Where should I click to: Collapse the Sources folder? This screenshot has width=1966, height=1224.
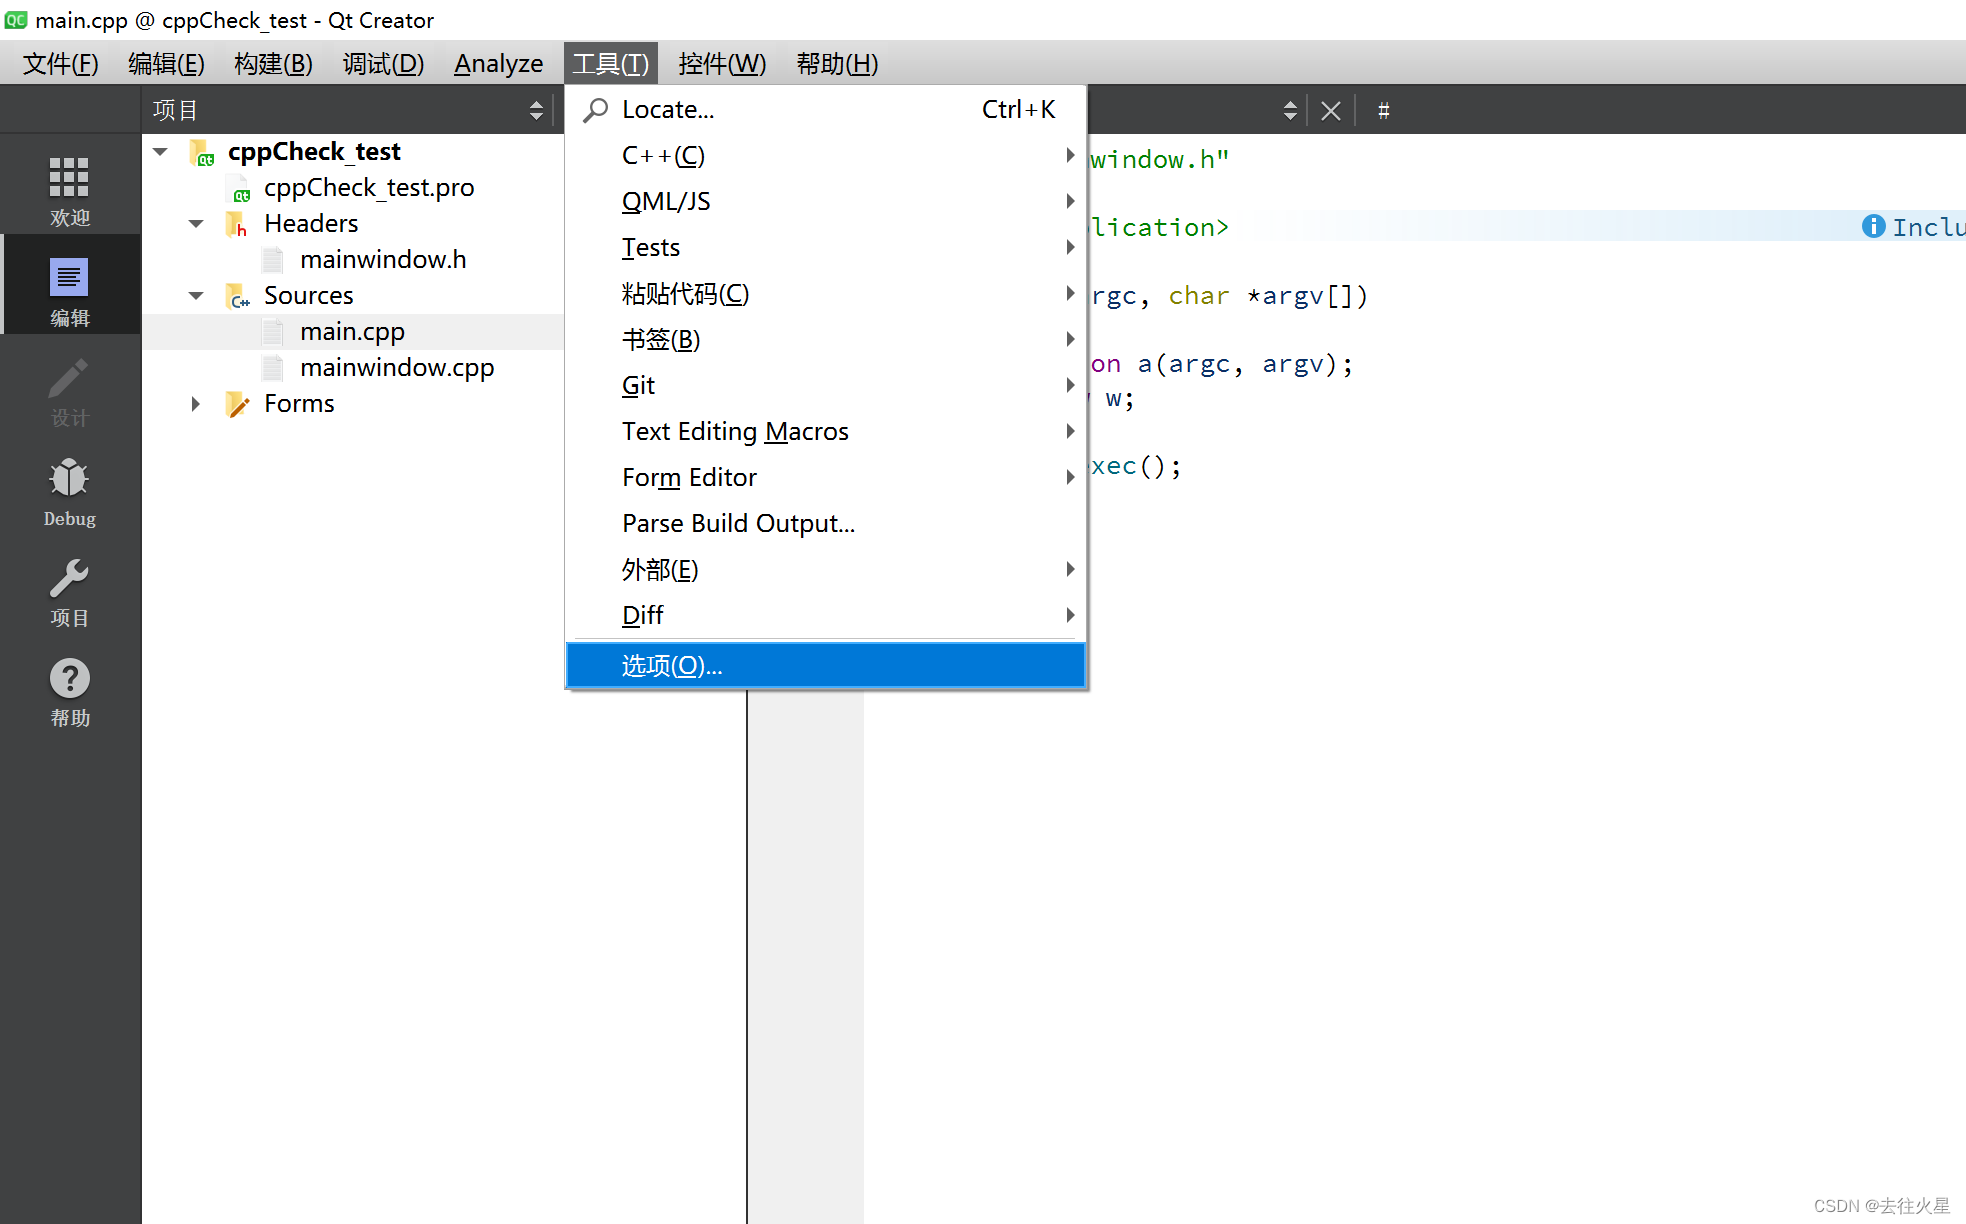(196, 295)
